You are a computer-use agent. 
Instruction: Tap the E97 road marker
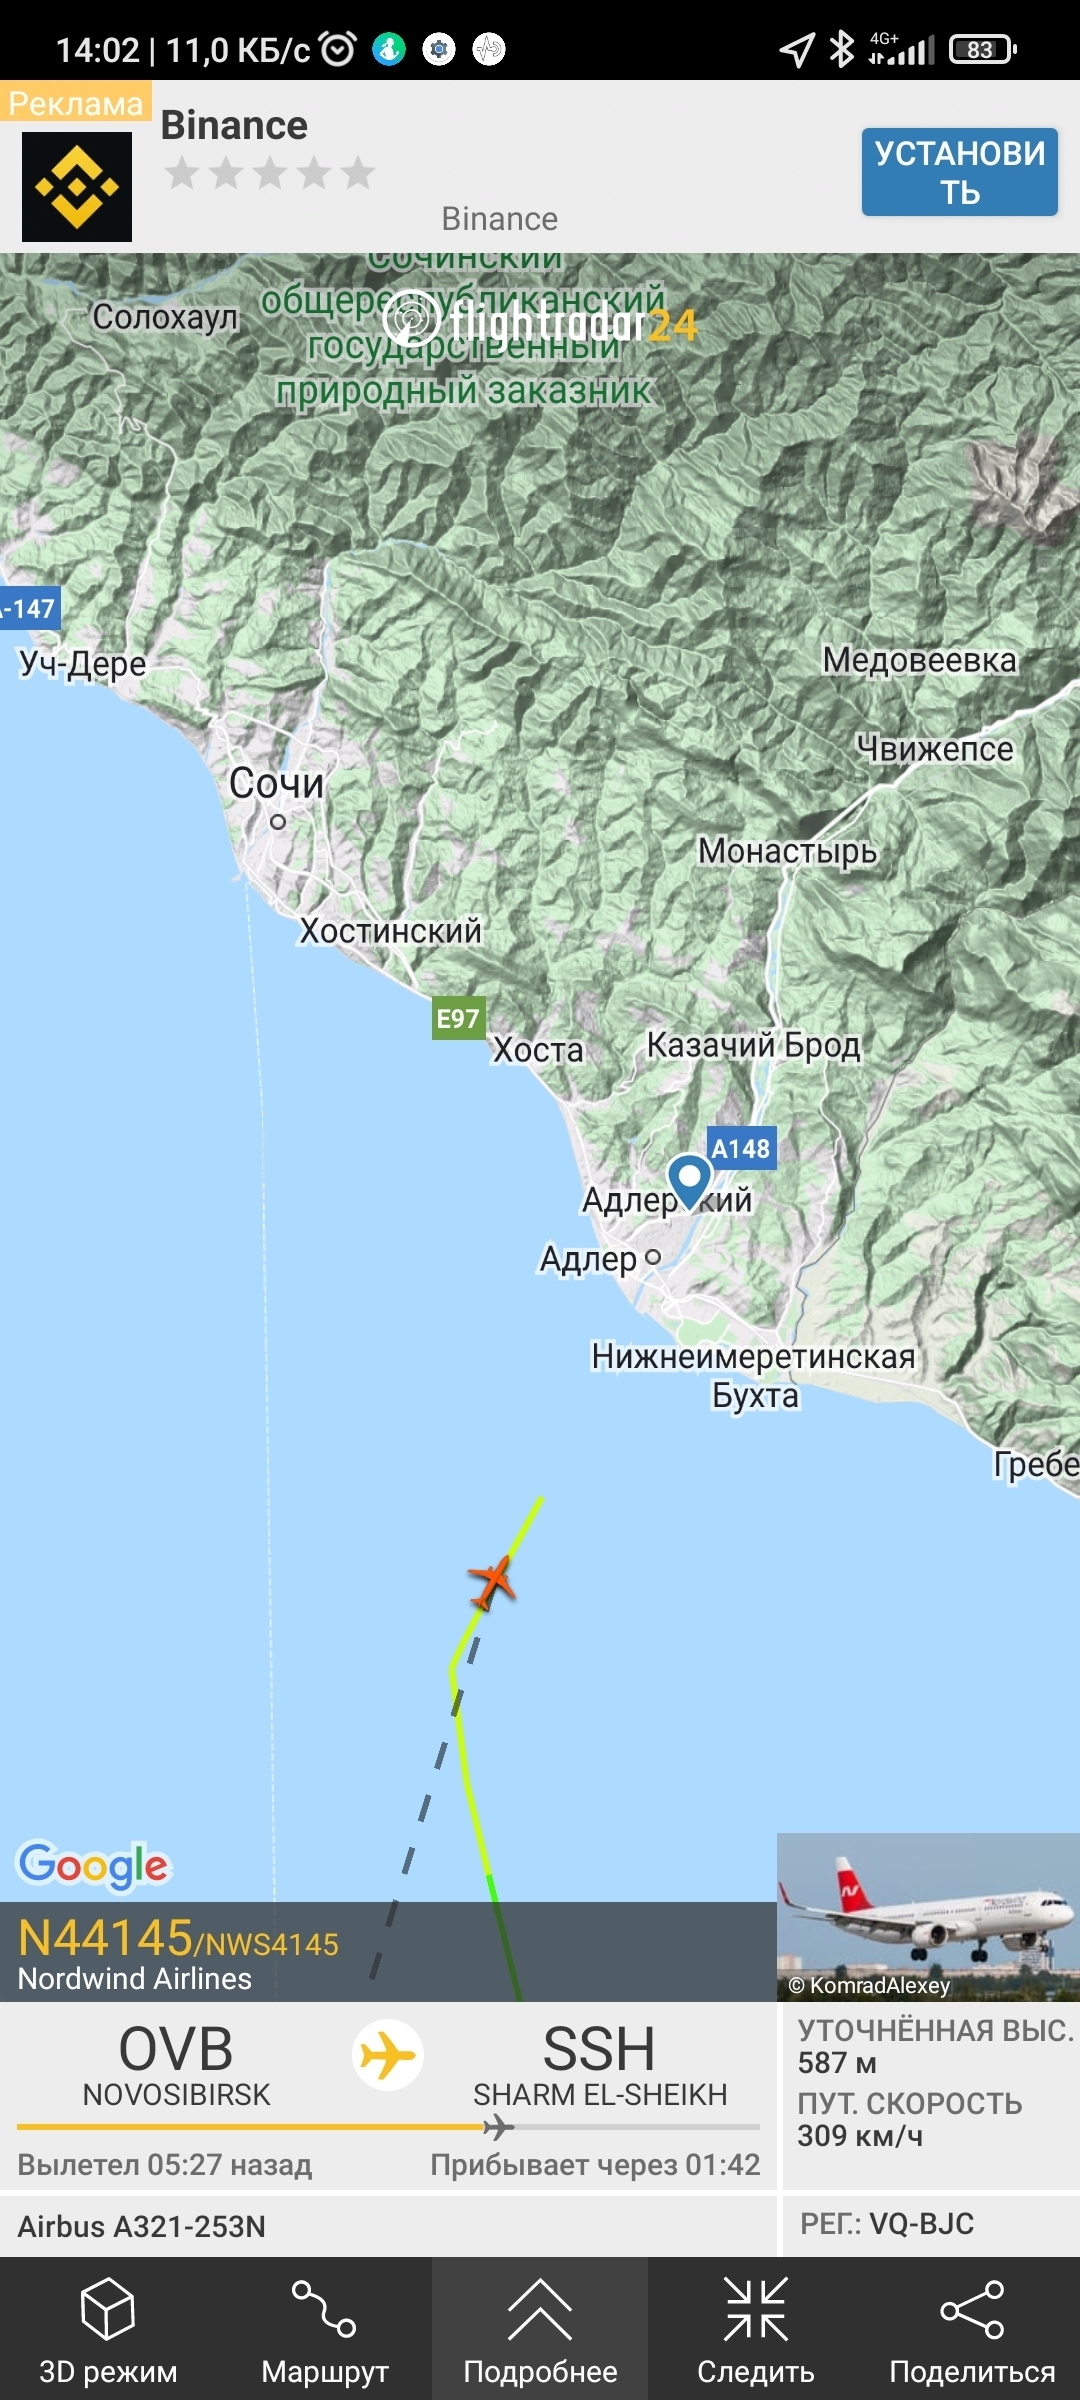(458, 1018)
